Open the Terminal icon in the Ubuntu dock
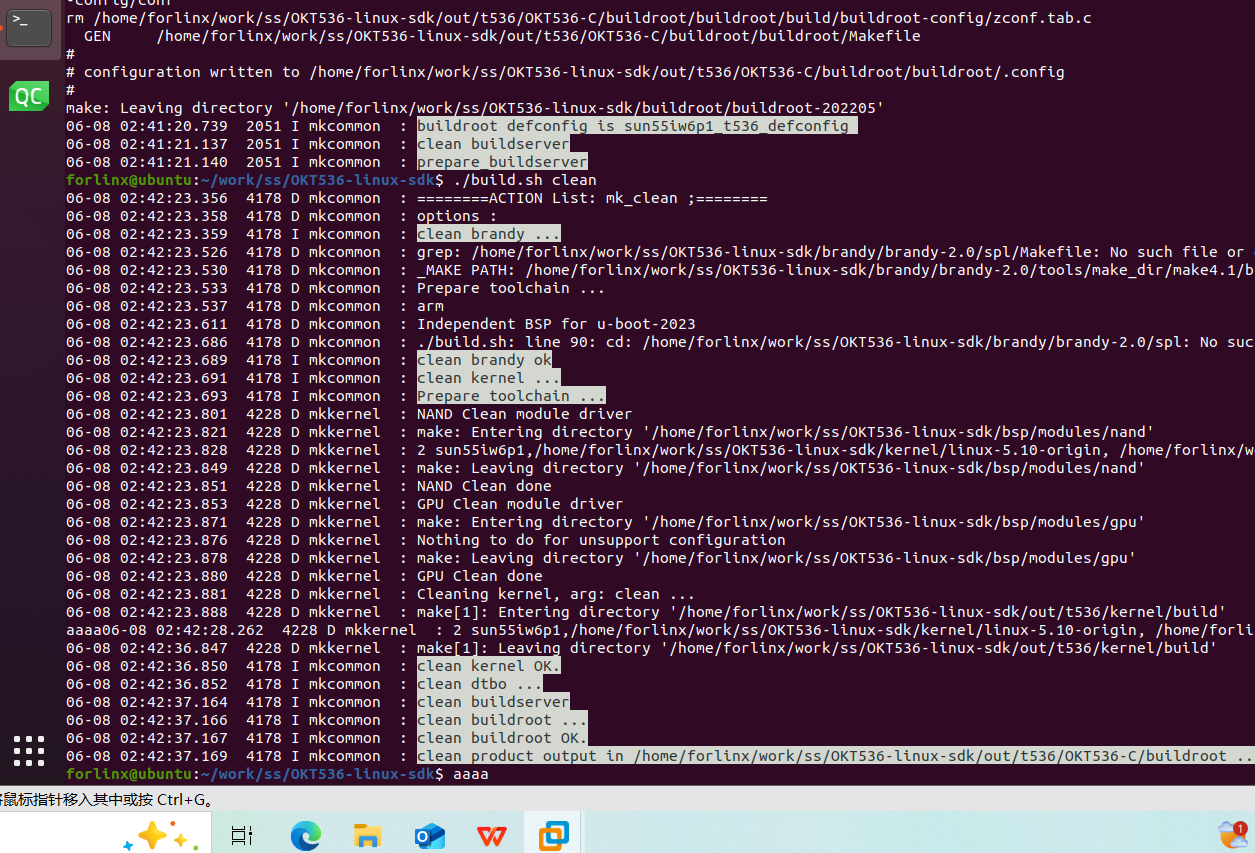 click(x=29, y=27)
